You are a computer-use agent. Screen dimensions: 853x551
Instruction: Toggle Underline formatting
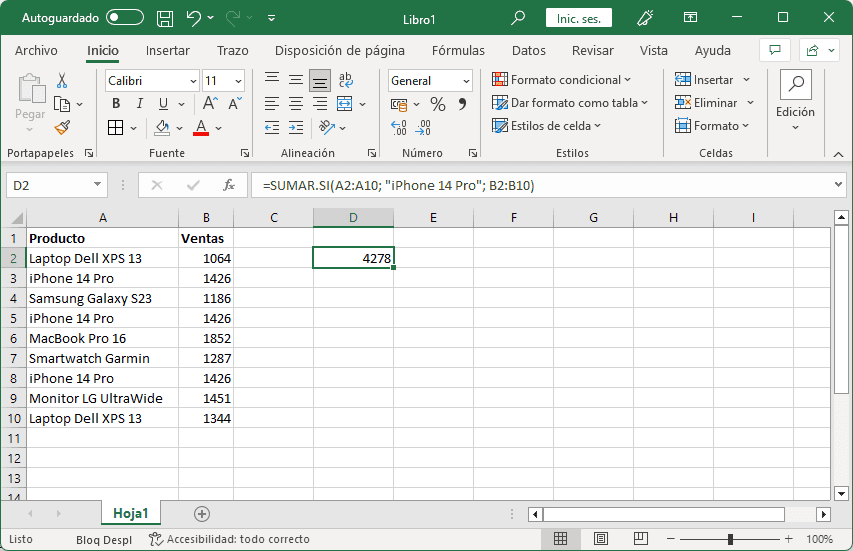163,103
